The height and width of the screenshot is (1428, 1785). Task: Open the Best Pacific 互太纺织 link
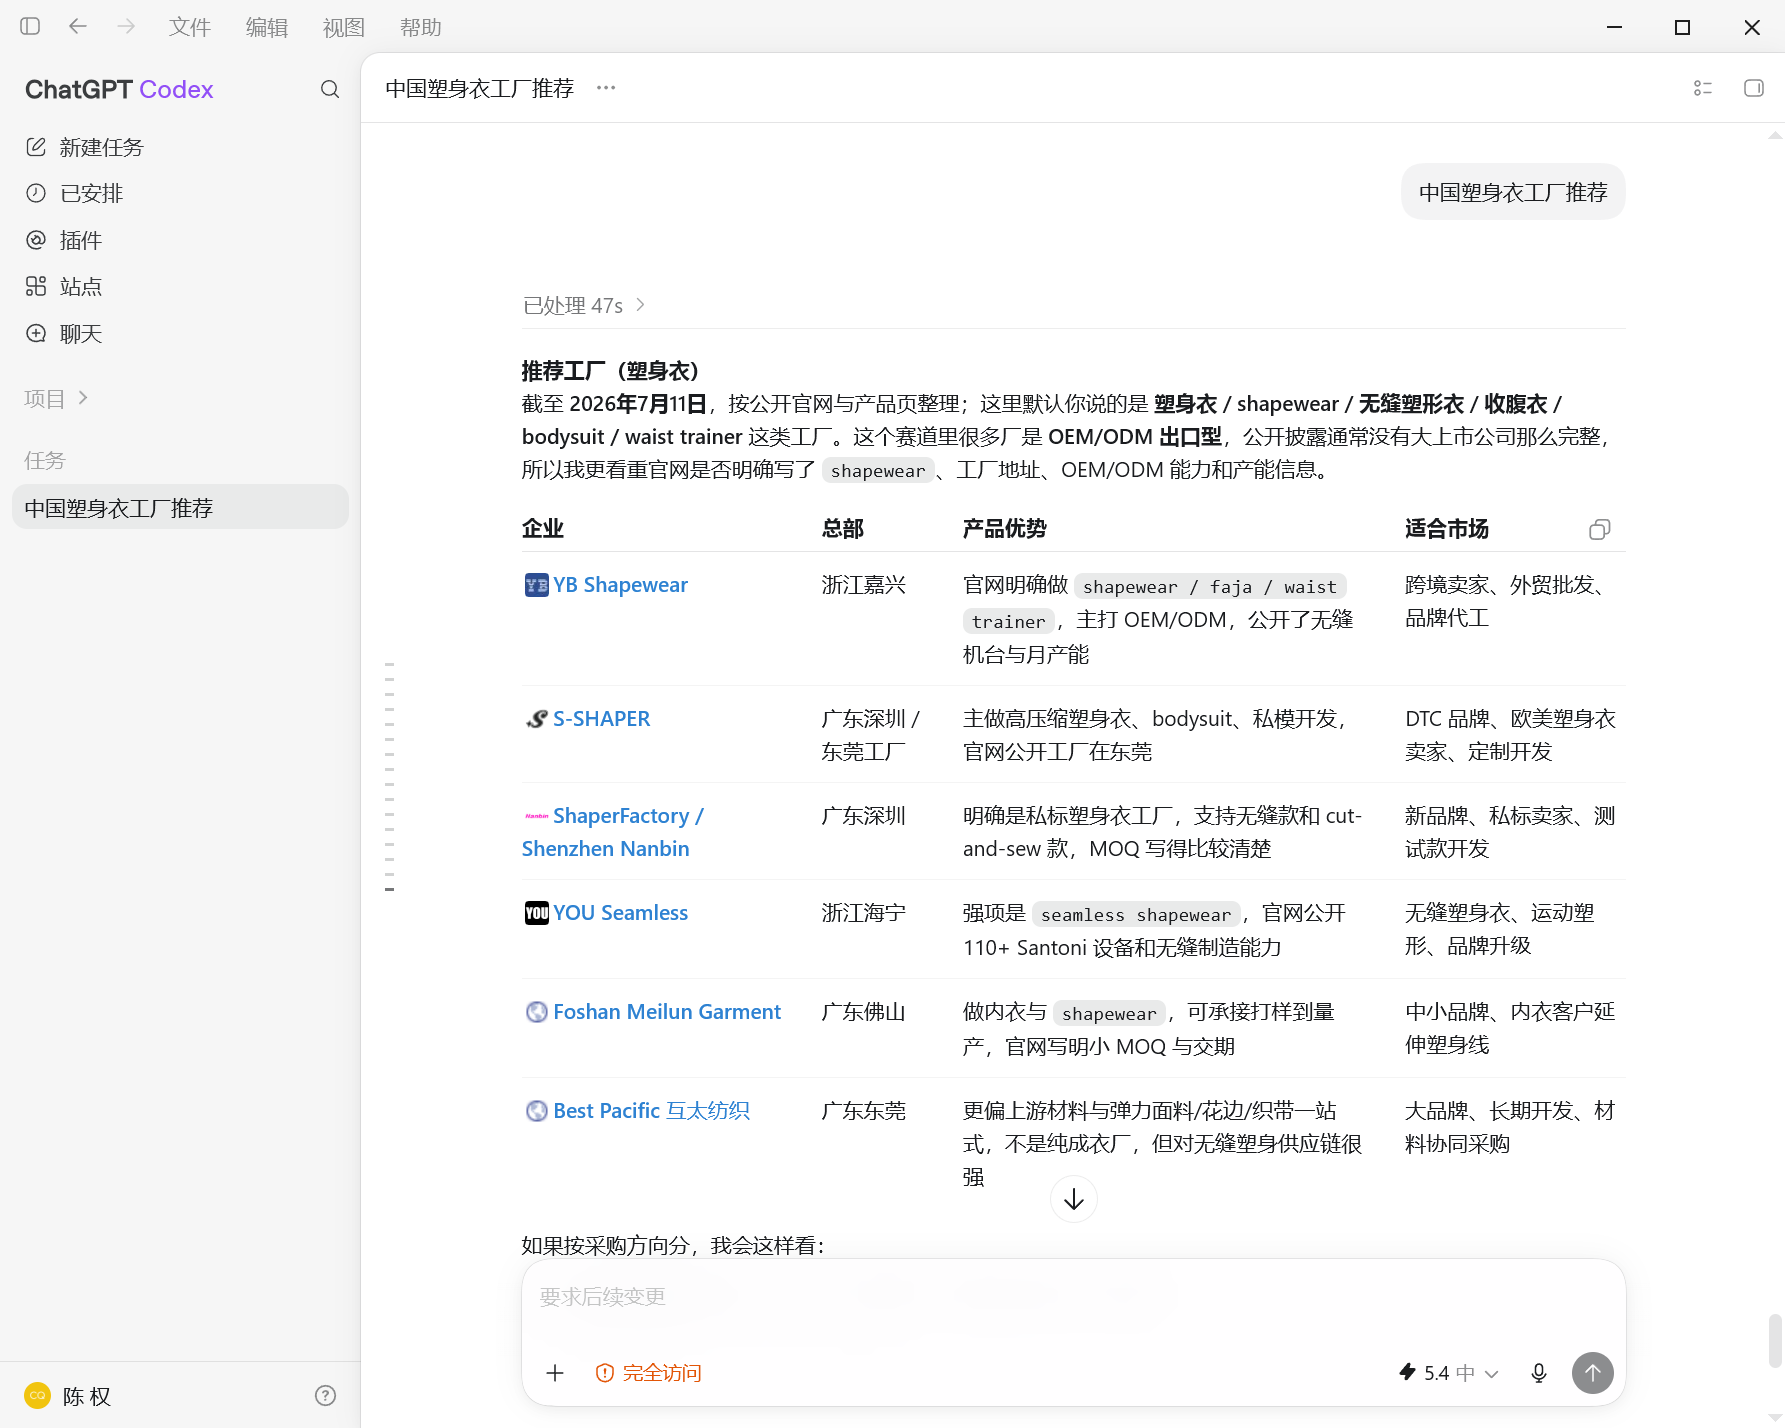tap(651, 1111)
